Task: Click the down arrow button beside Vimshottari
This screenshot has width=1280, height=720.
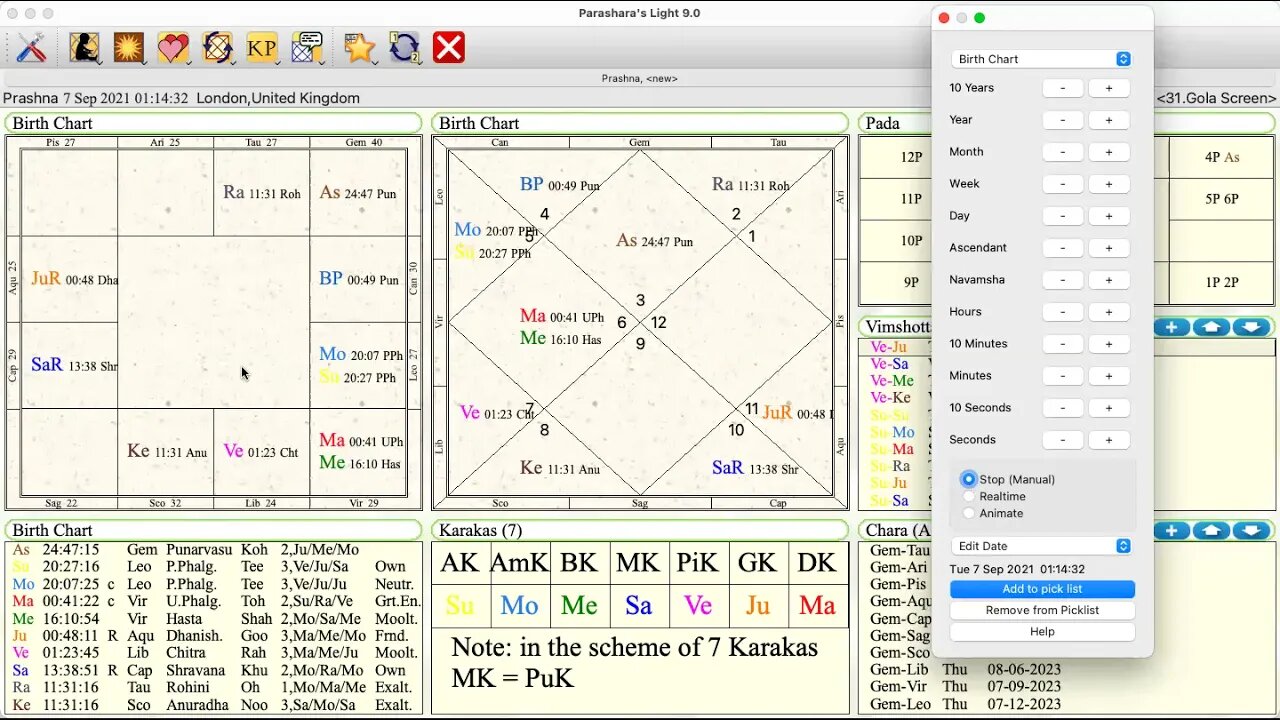Action: click(1251, 327)
